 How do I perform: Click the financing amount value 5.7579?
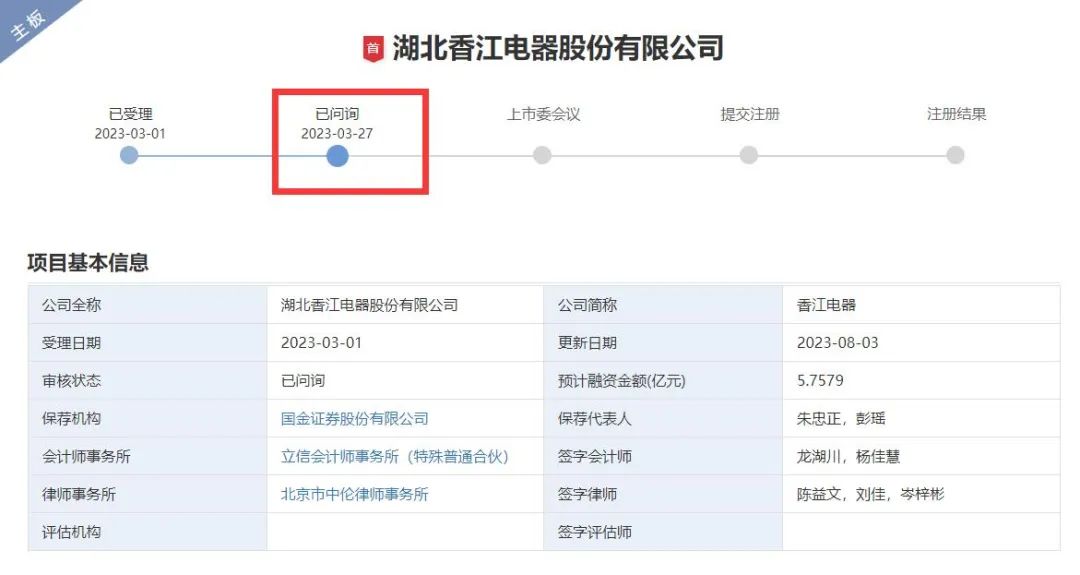pos(820,380)
